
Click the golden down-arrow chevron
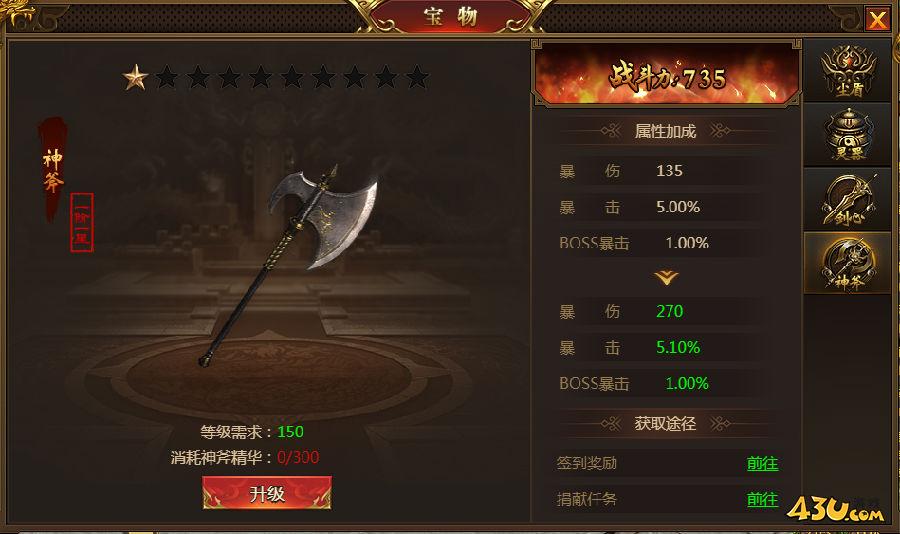666,278
